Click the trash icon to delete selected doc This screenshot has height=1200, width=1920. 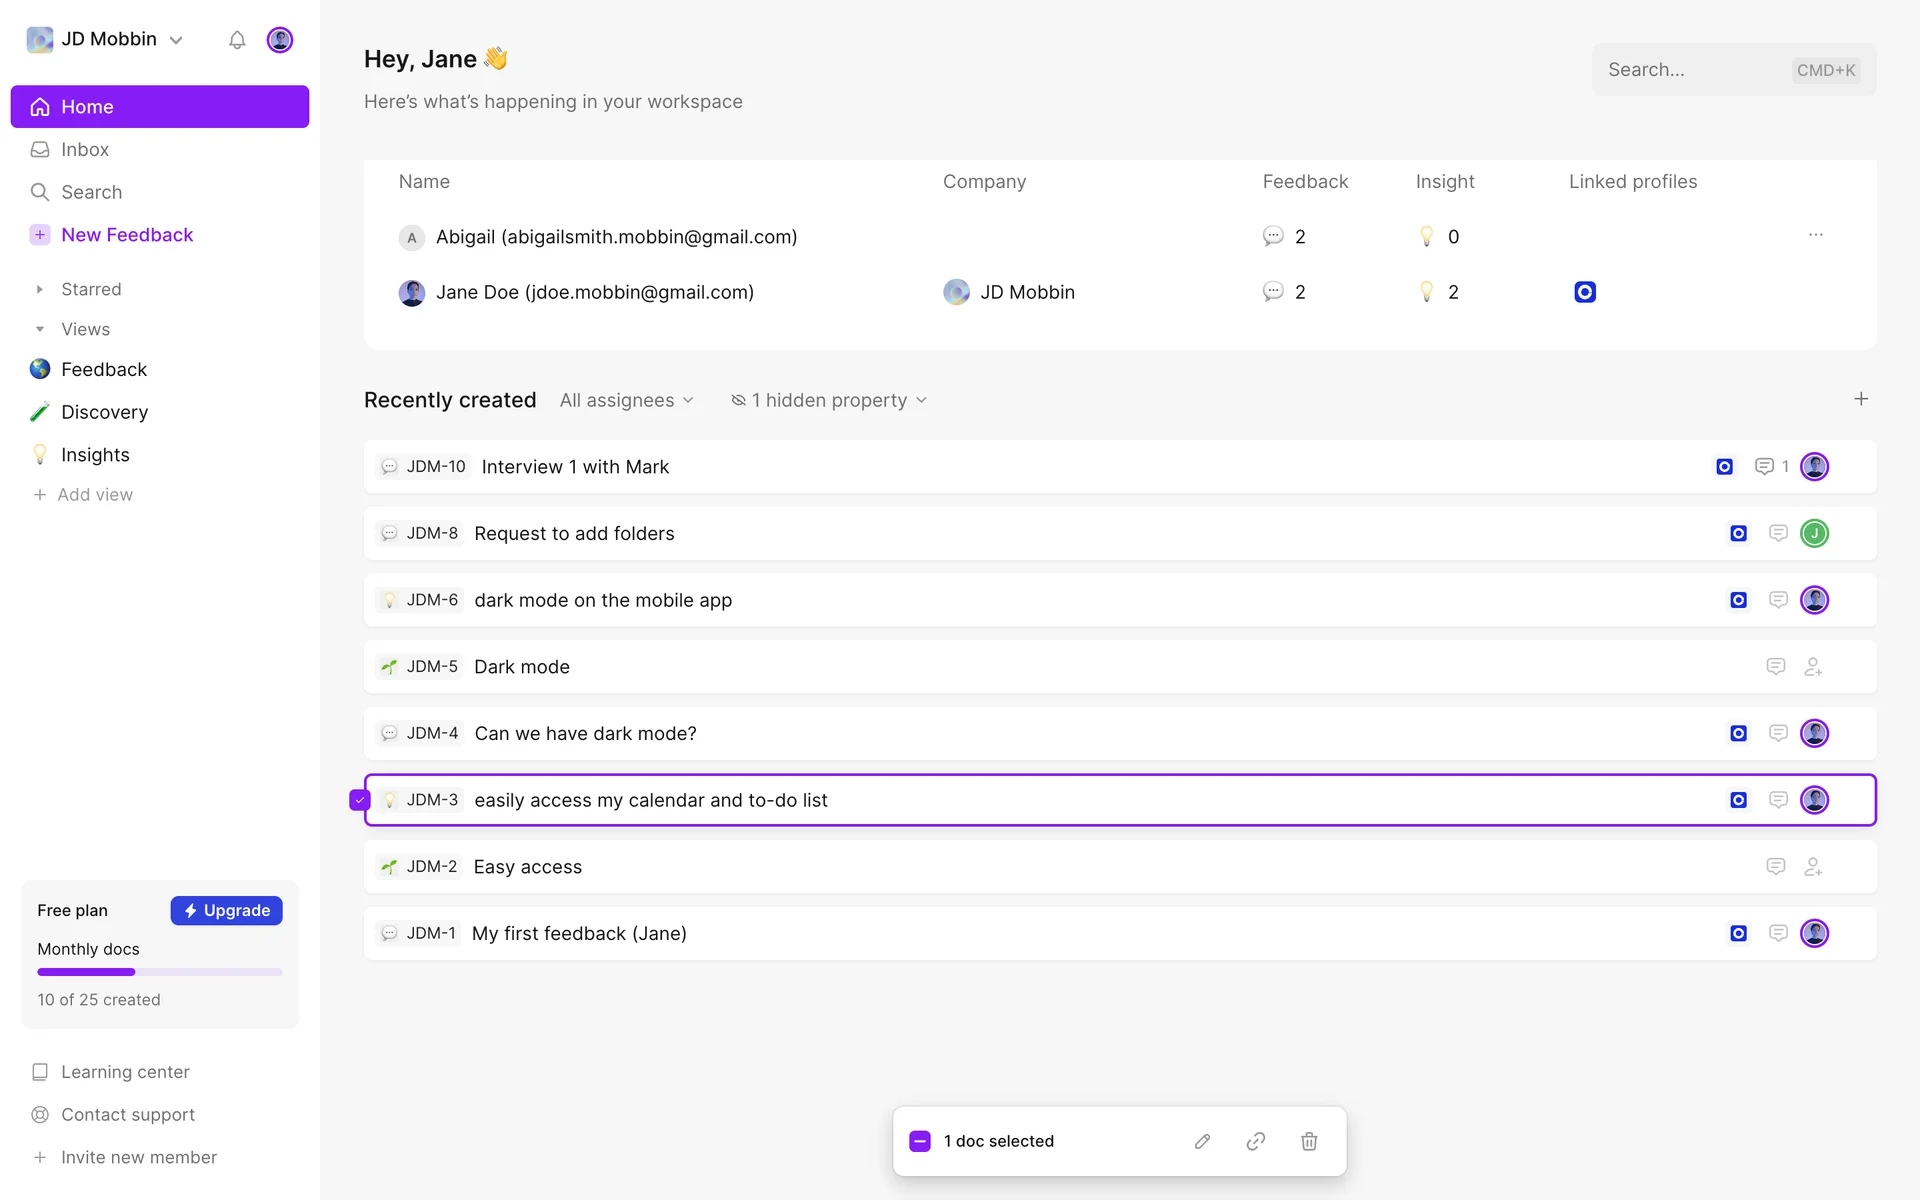pyautogui.click(x=1309, y=1141)
